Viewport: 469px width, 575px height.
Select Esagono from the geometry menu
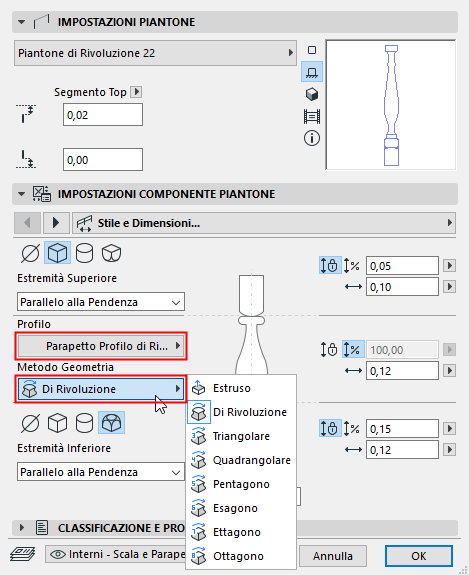tap(241, 508)
